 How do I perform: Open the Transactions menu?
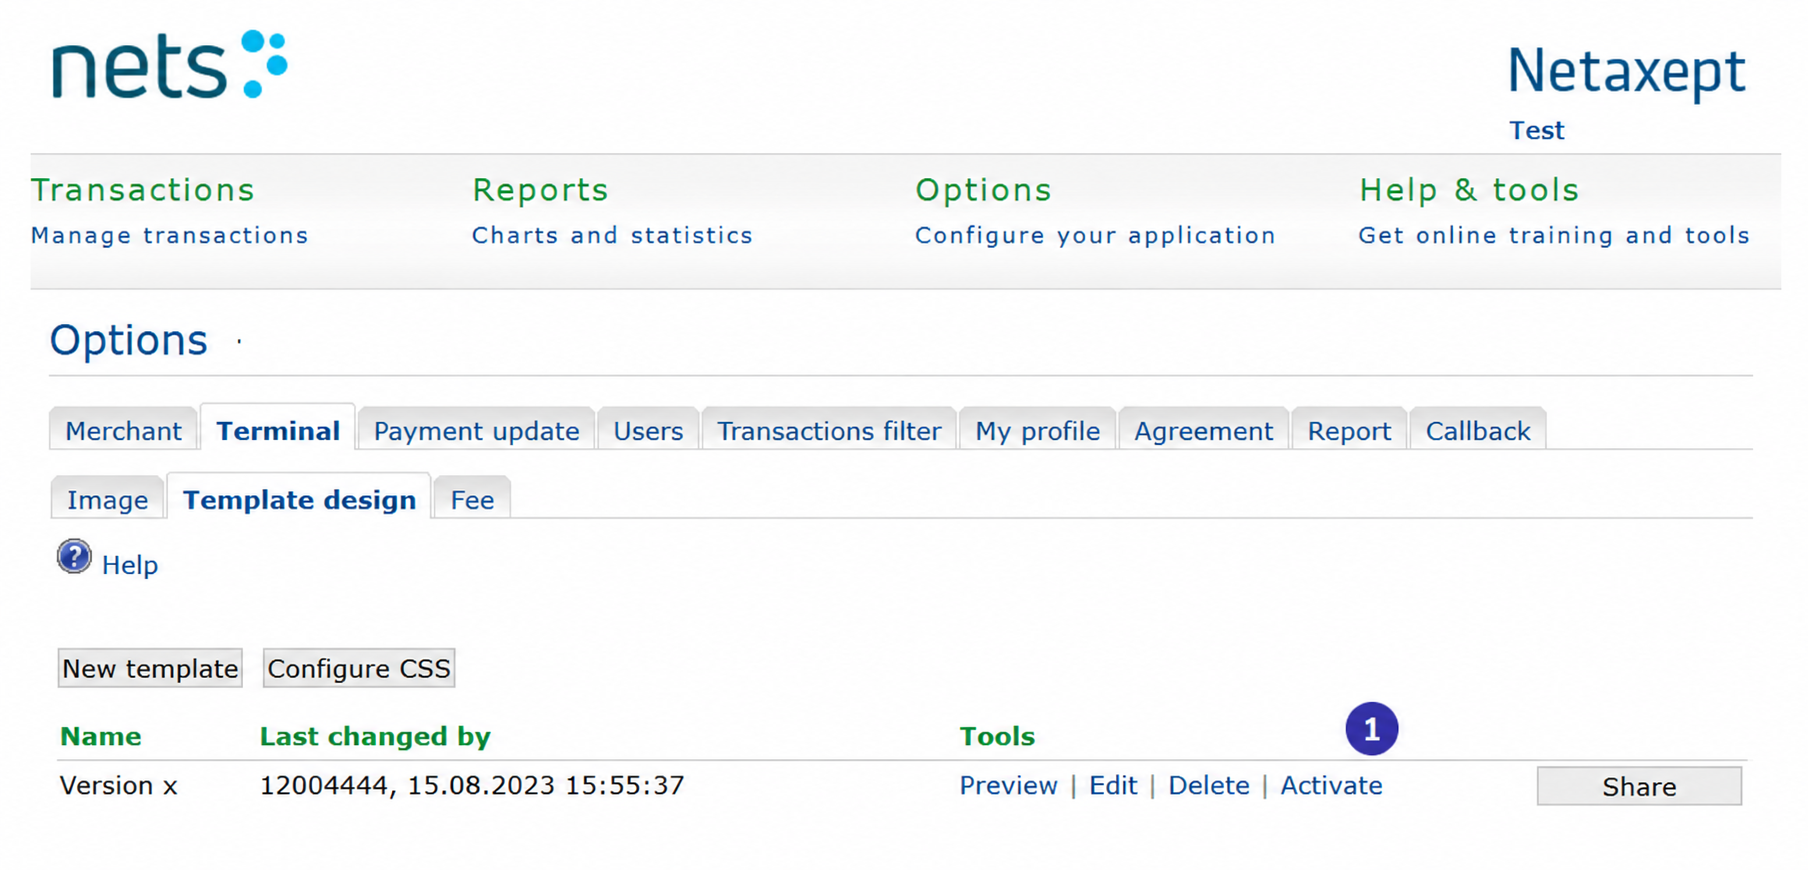[143, 190]
